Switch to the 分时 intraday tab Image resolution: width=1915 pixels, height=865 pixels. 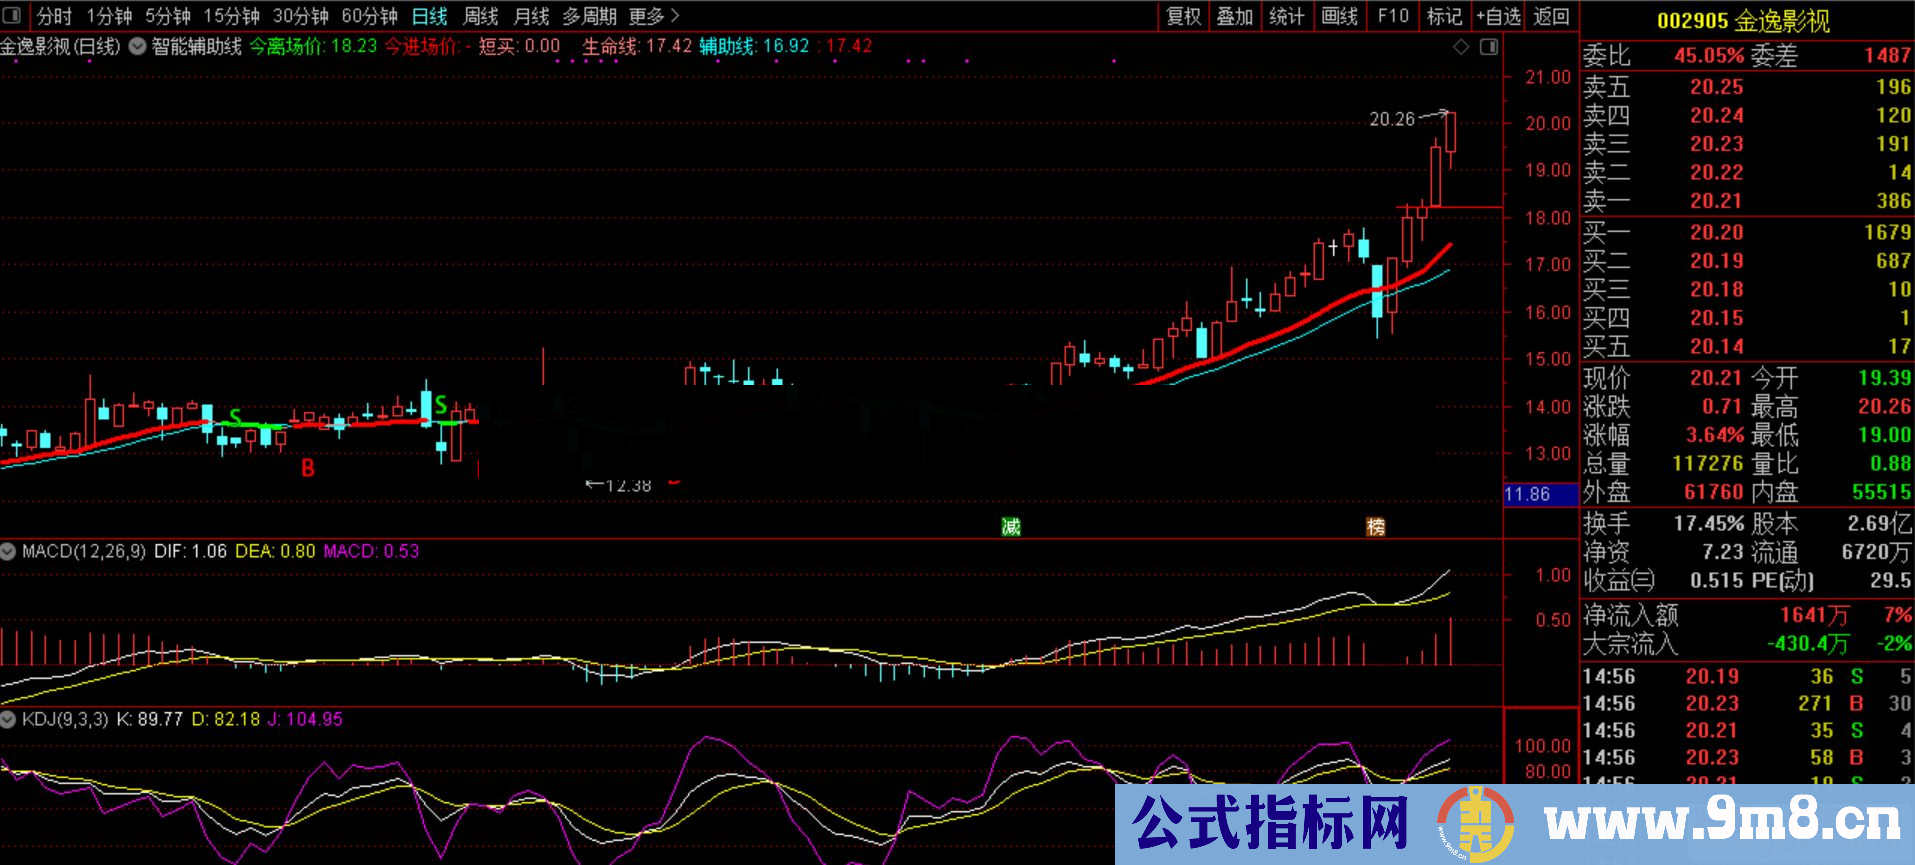pos(54,16)
